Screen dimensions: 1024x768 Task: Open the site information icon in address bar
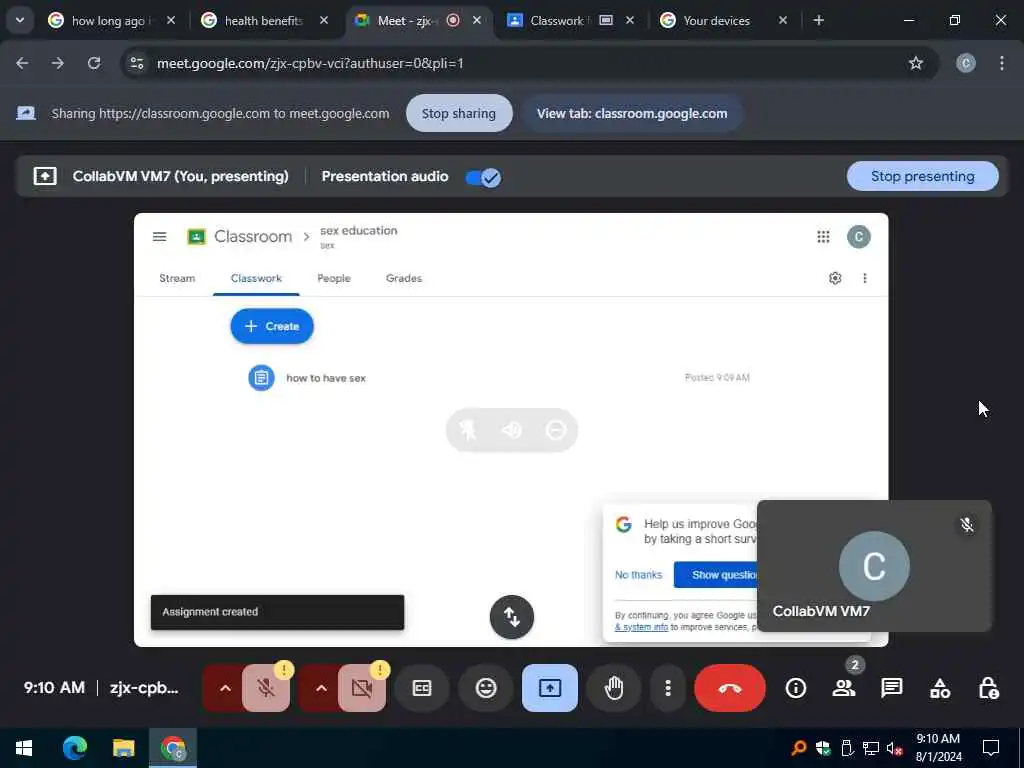pos(137,63)
